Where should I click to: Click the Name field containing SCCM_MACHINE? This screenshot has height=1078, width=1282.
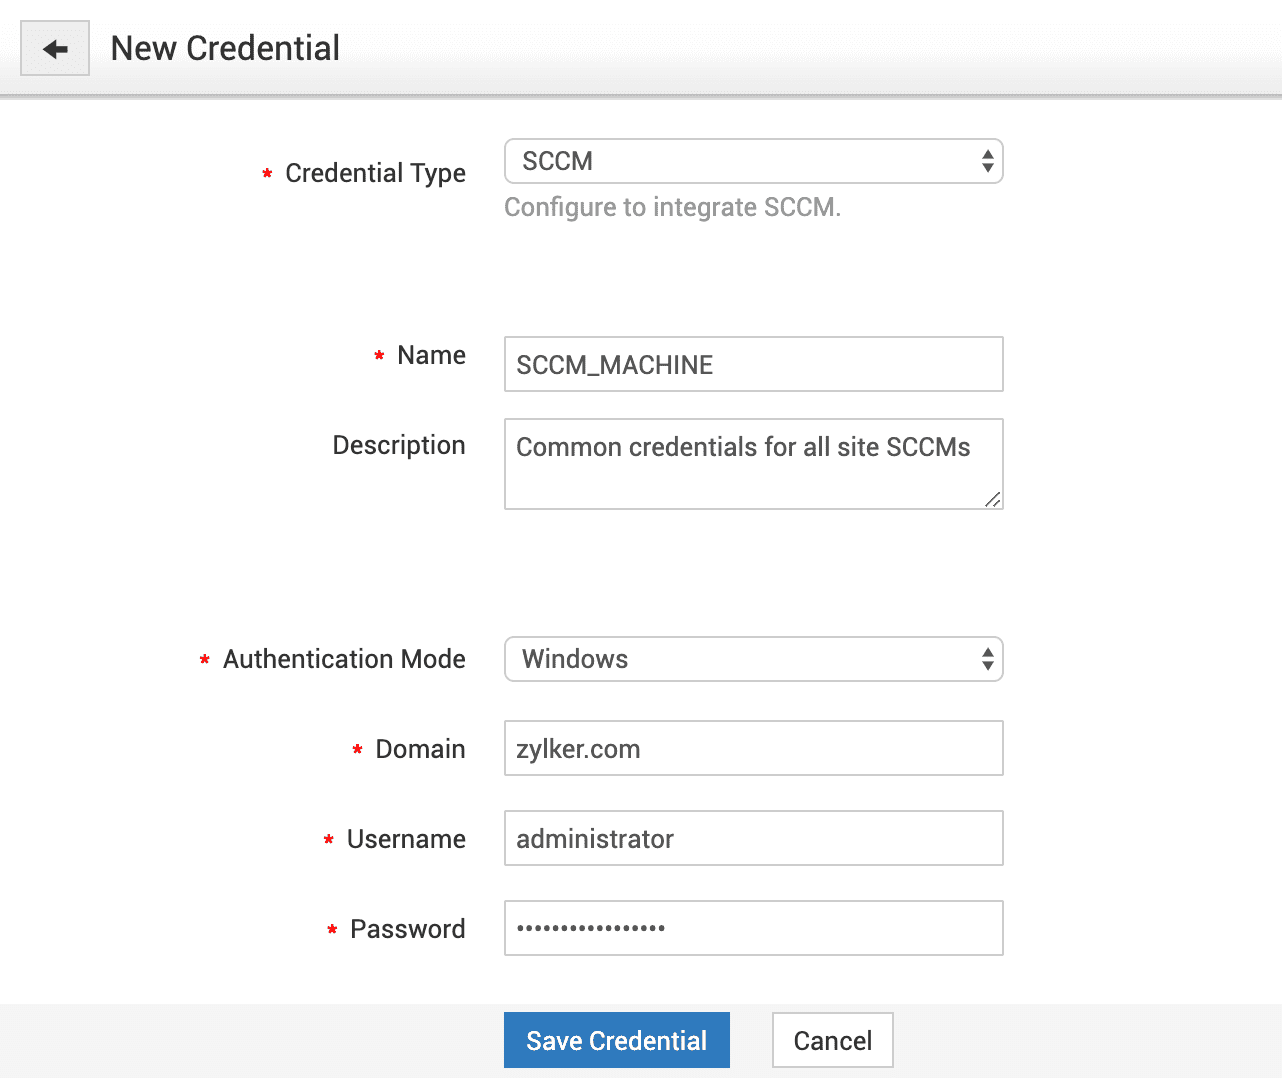pyautogui.click(x=753, y=364)
